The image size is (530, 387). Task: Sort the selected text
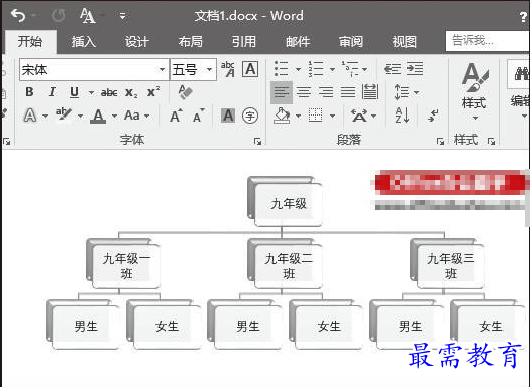tap(402, 116)
